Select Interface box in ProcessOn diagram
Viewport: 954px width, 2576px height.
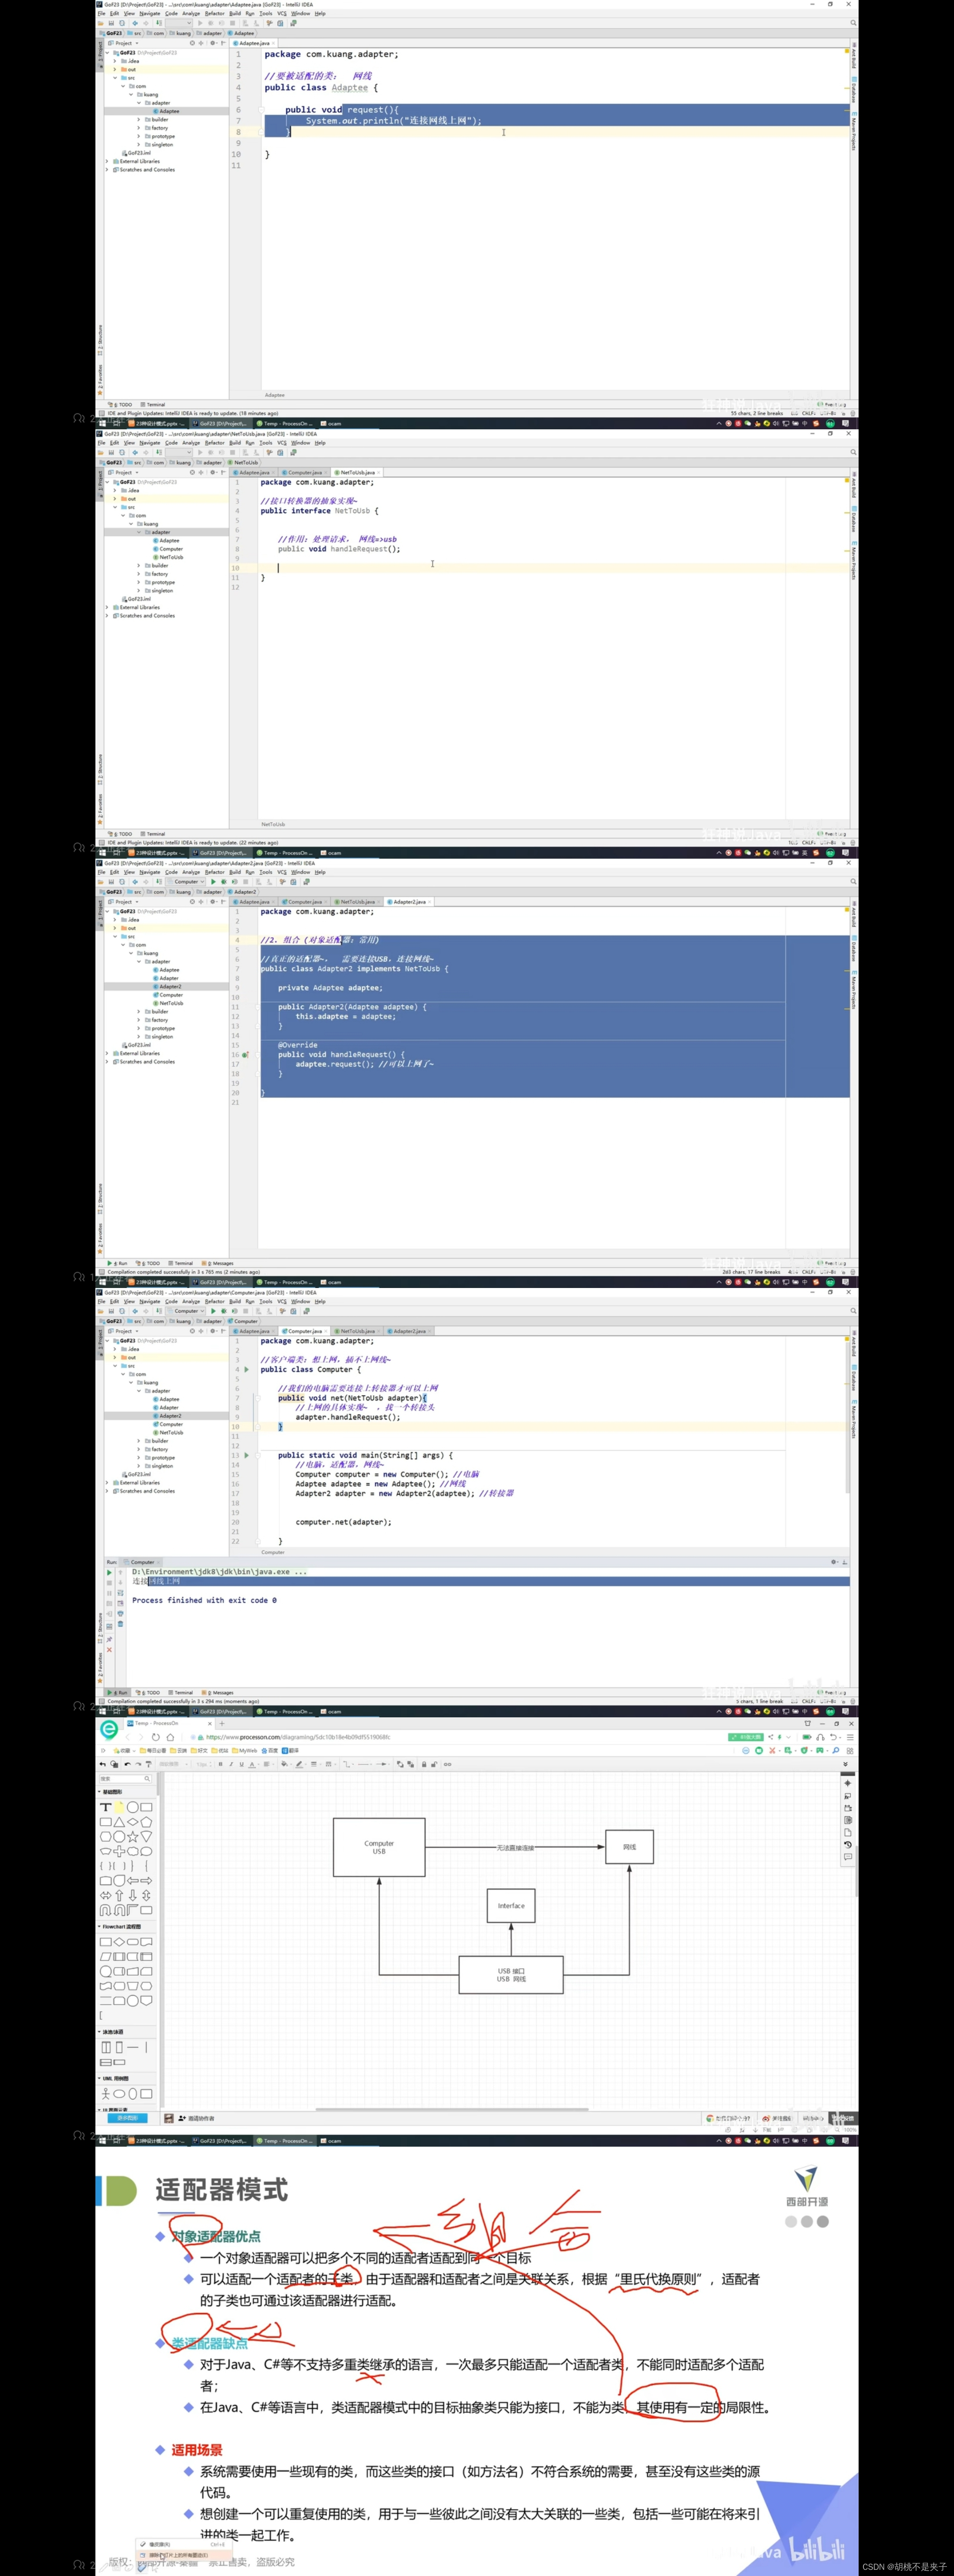click(x=511, y=1905)
